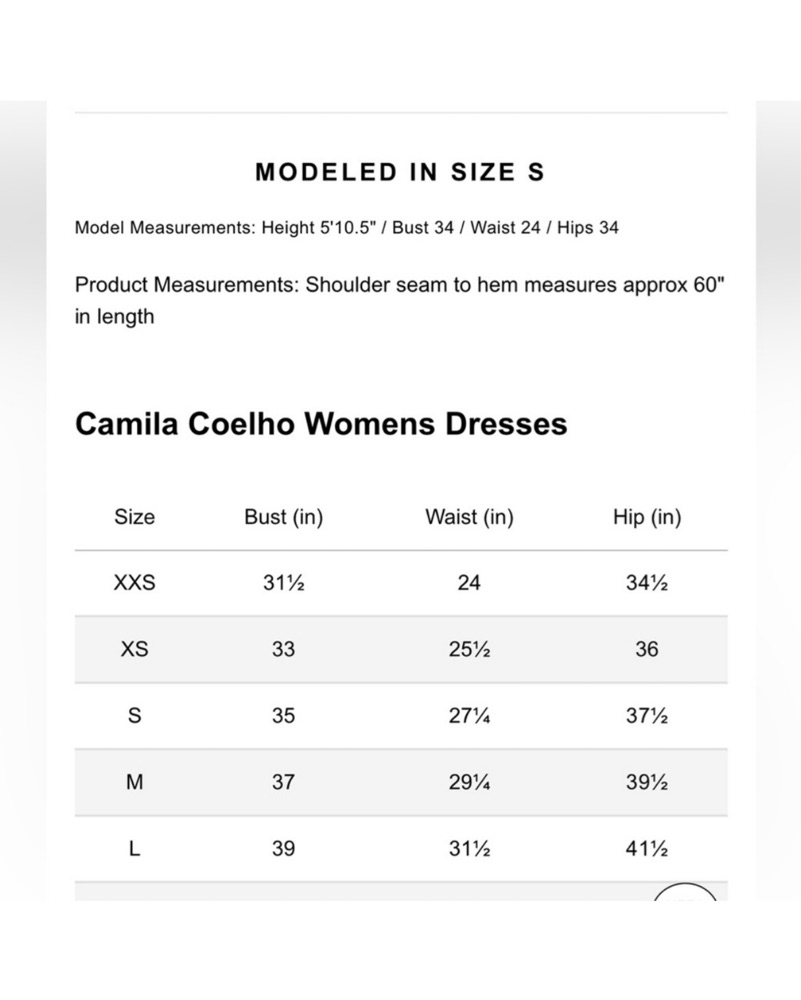Click the Hip (in) column header

[x=646, y=517]
